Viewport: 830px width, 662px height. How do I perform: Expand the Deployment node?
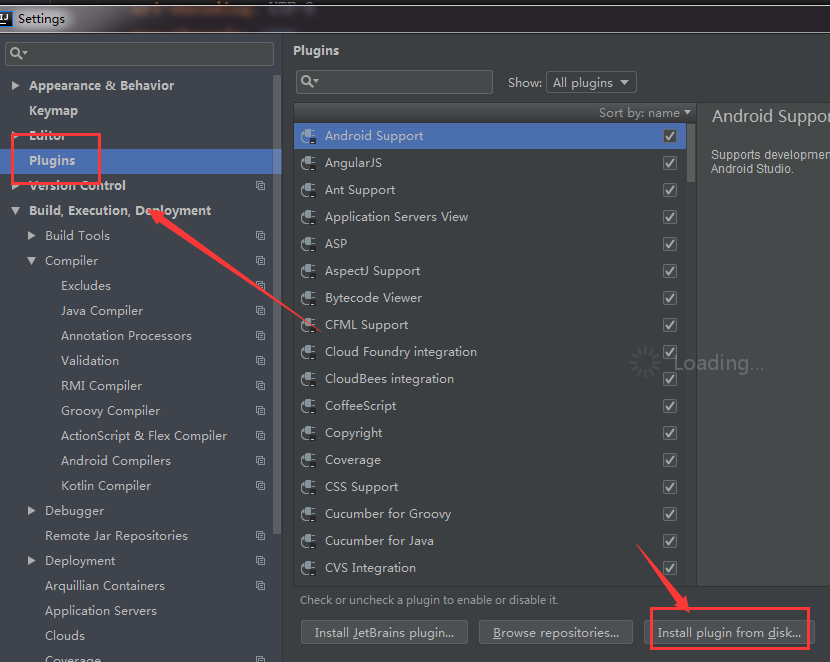point(32,560)
